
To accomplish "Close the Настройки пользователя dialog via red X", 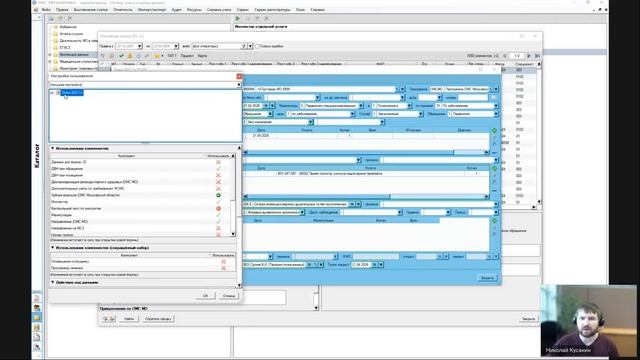I will pyautogui.click(x=239, y=76).
